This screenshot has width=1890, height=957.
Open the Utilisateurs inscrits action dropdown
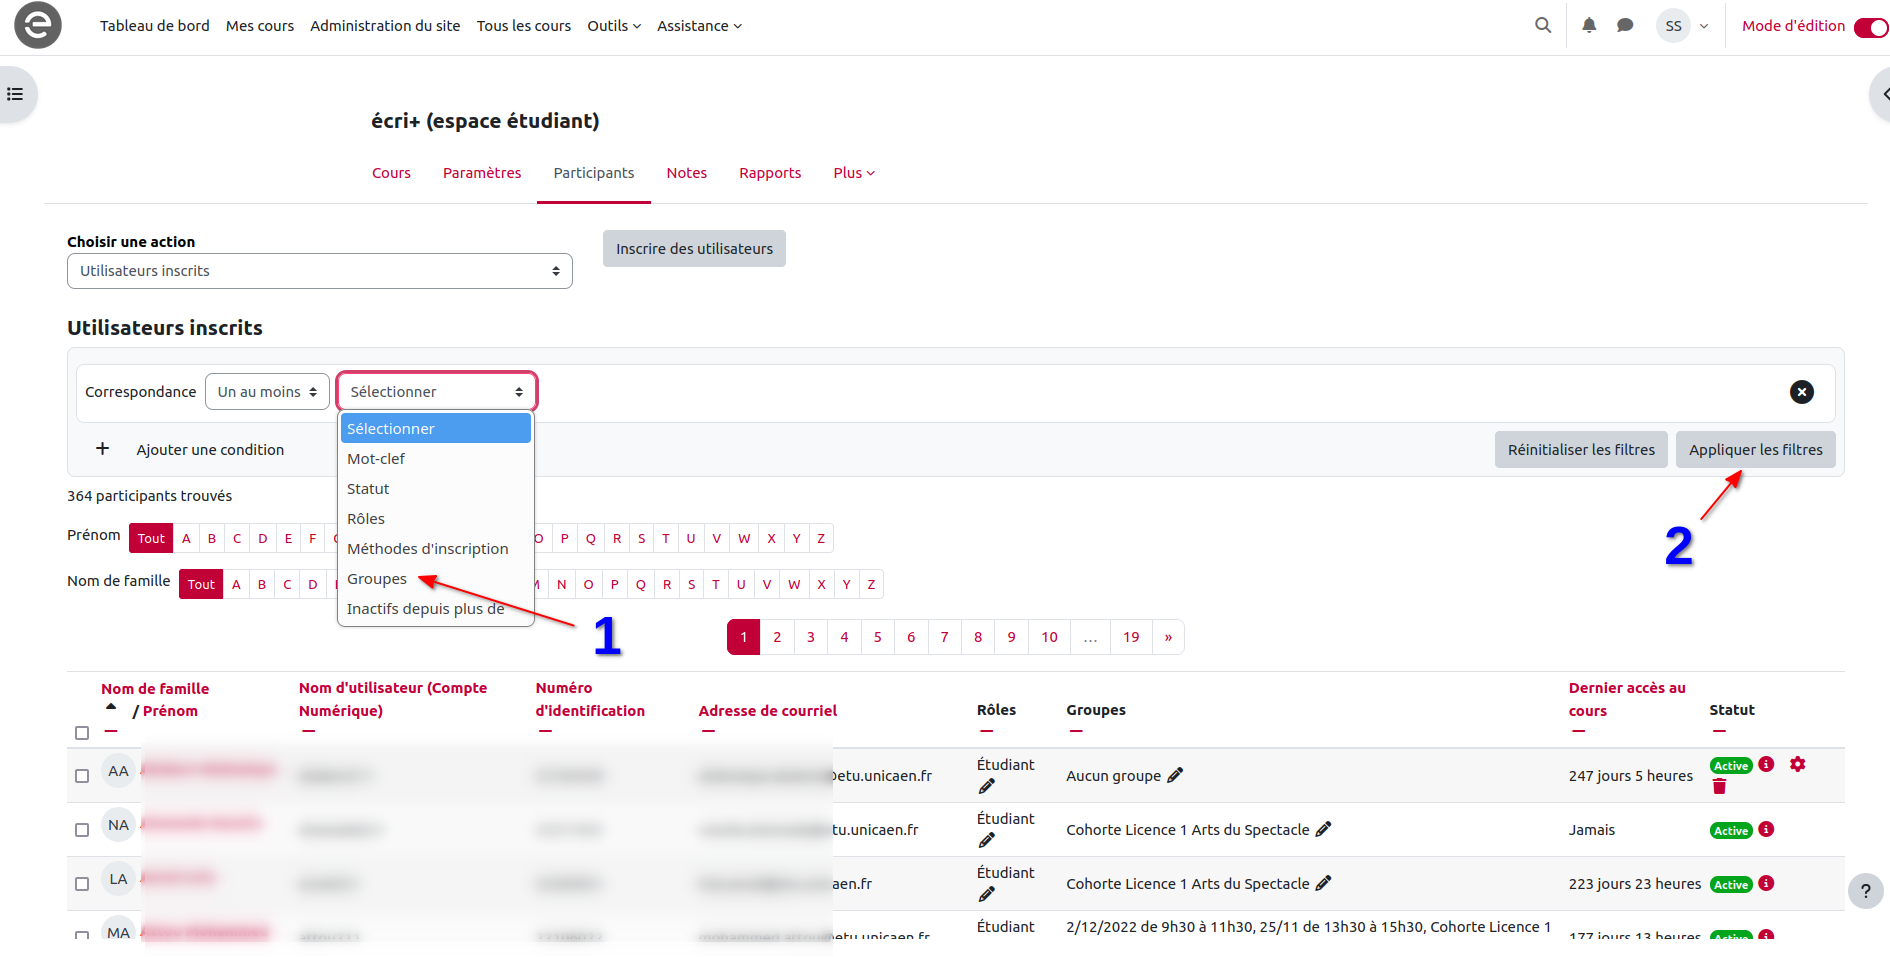tap(319, 271)
